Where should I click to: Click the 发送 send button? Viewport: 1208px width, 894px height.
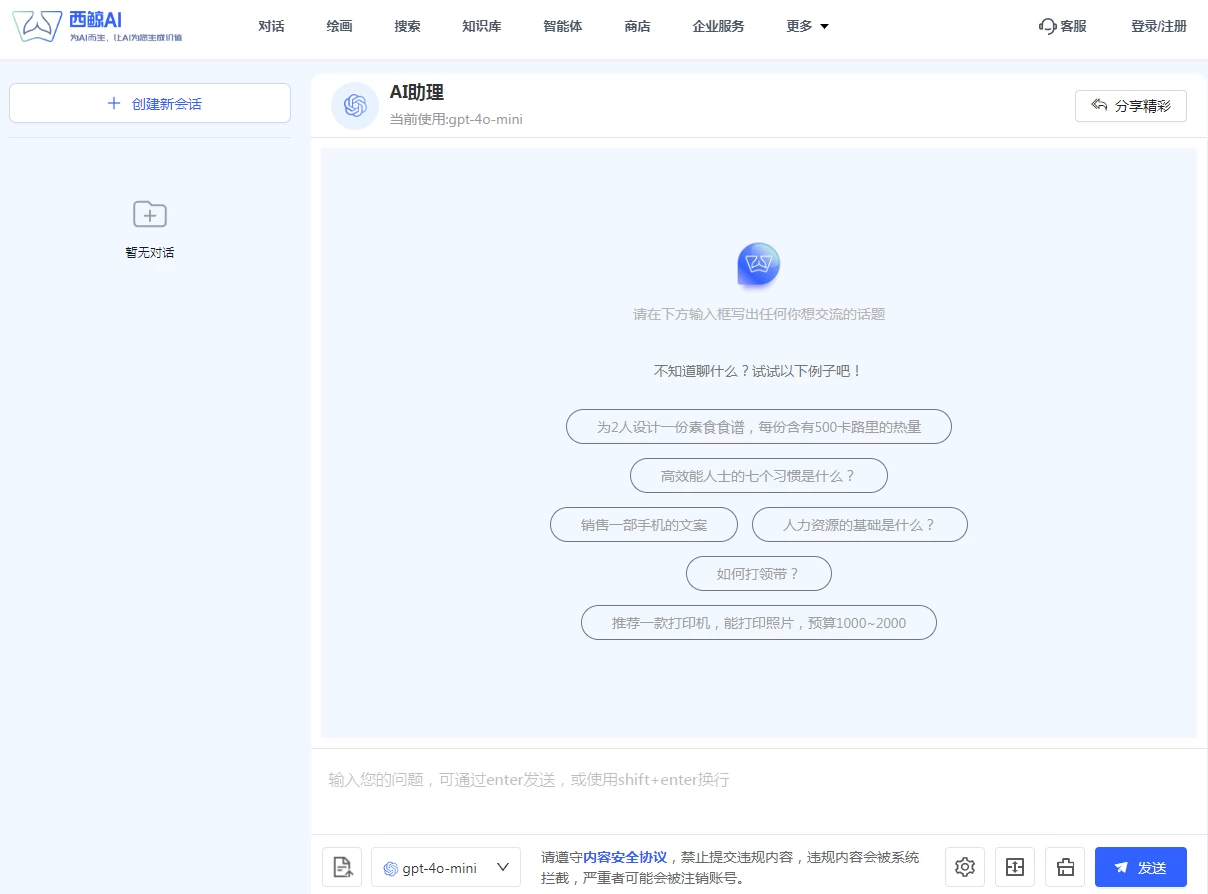coord(1140,867)
